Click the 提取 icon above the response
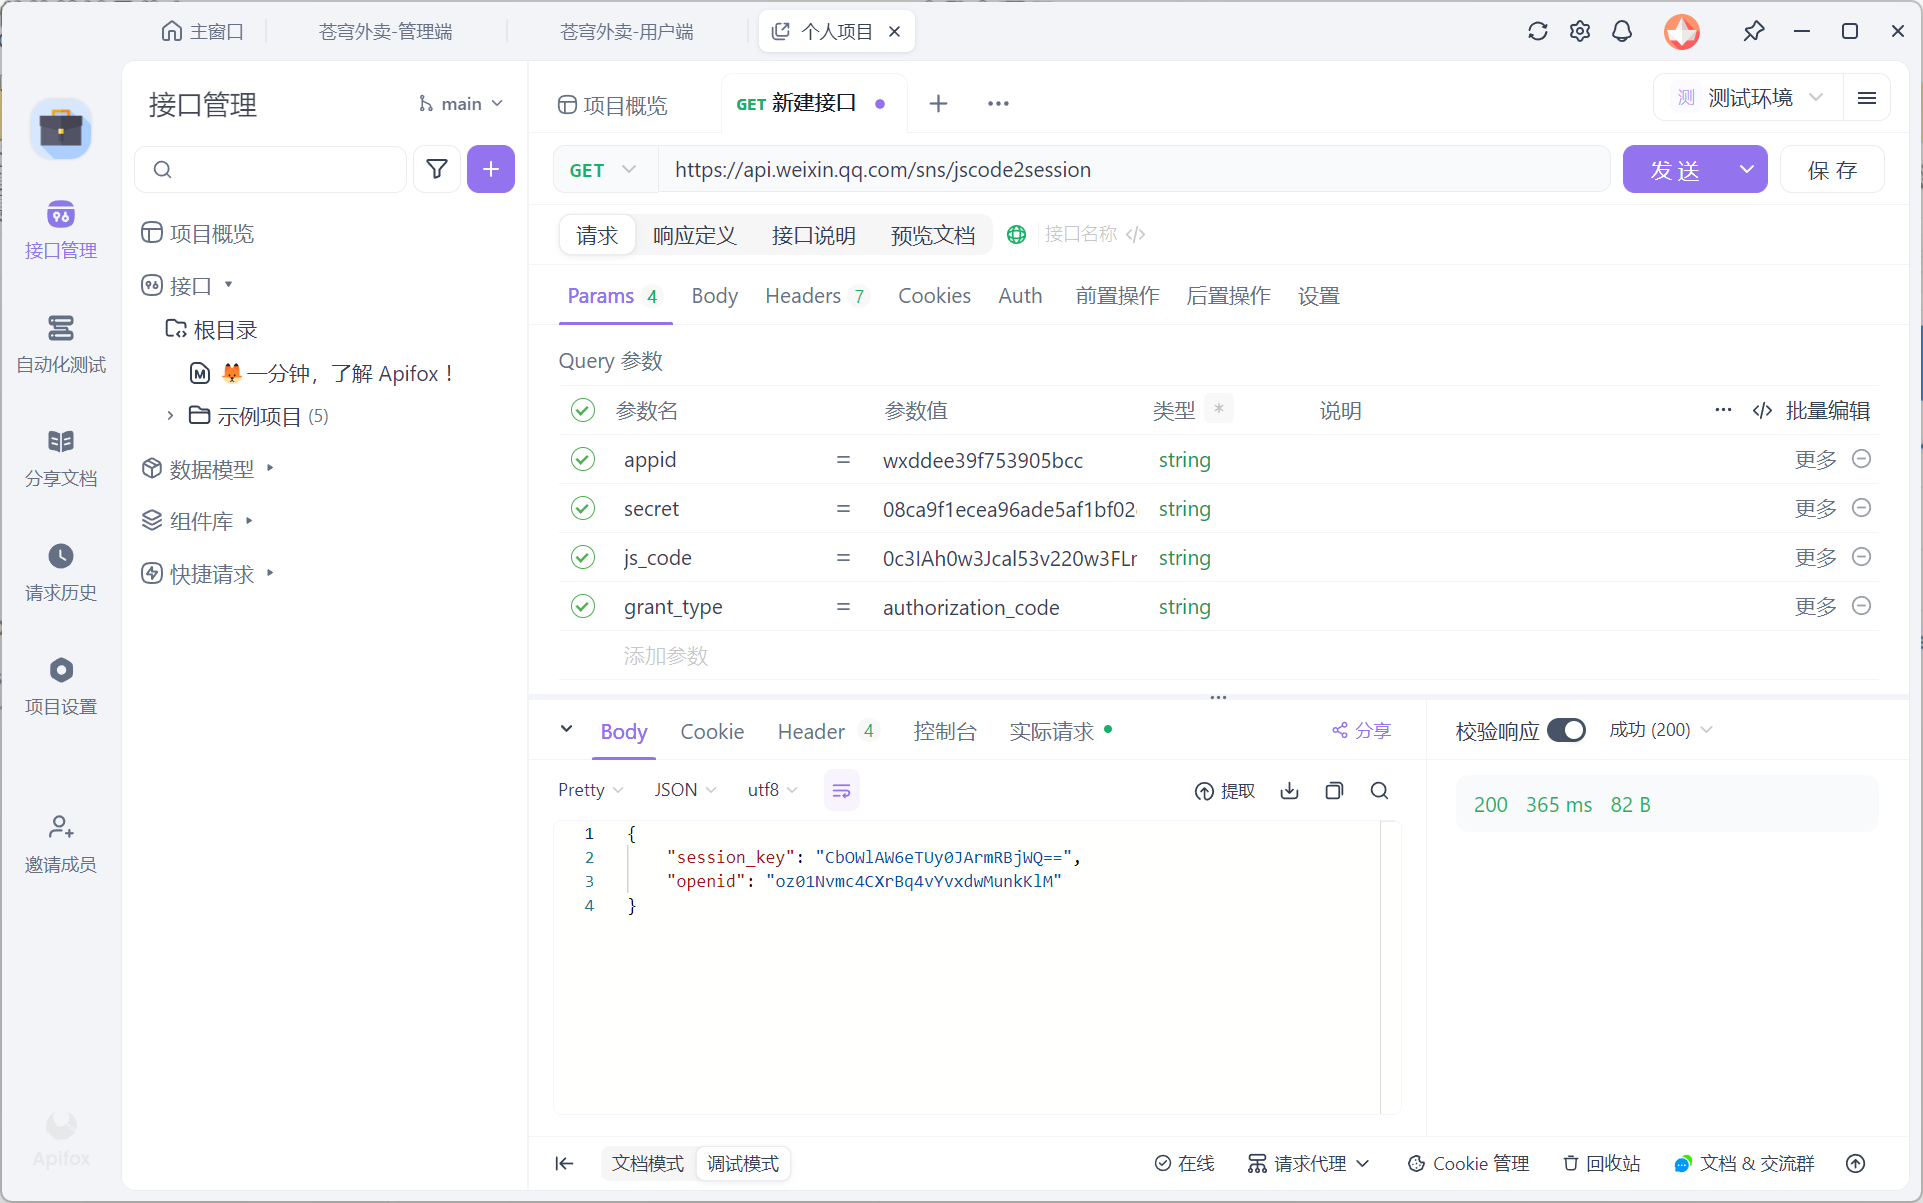Viewport: 1923px width, 1203px height. [1224, 790]
